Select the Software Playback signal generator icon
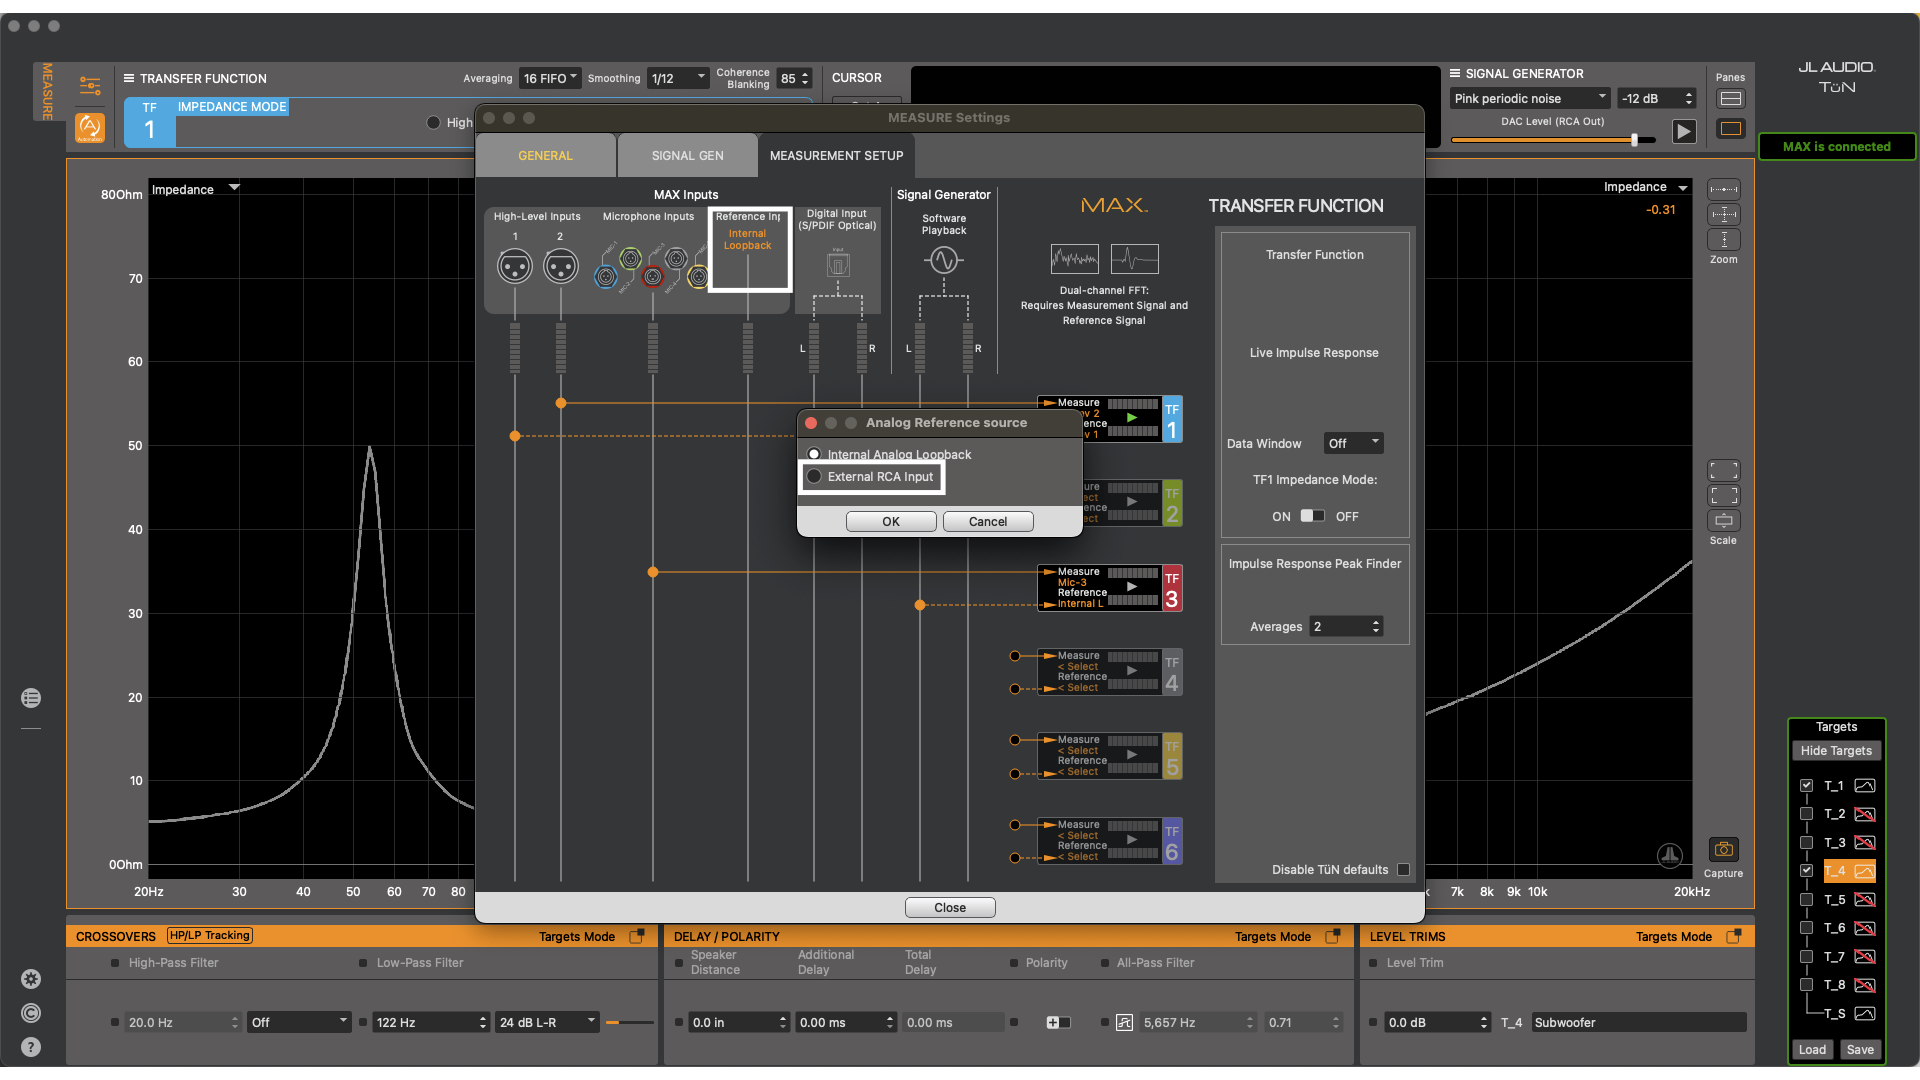 [x=943, y=261]
